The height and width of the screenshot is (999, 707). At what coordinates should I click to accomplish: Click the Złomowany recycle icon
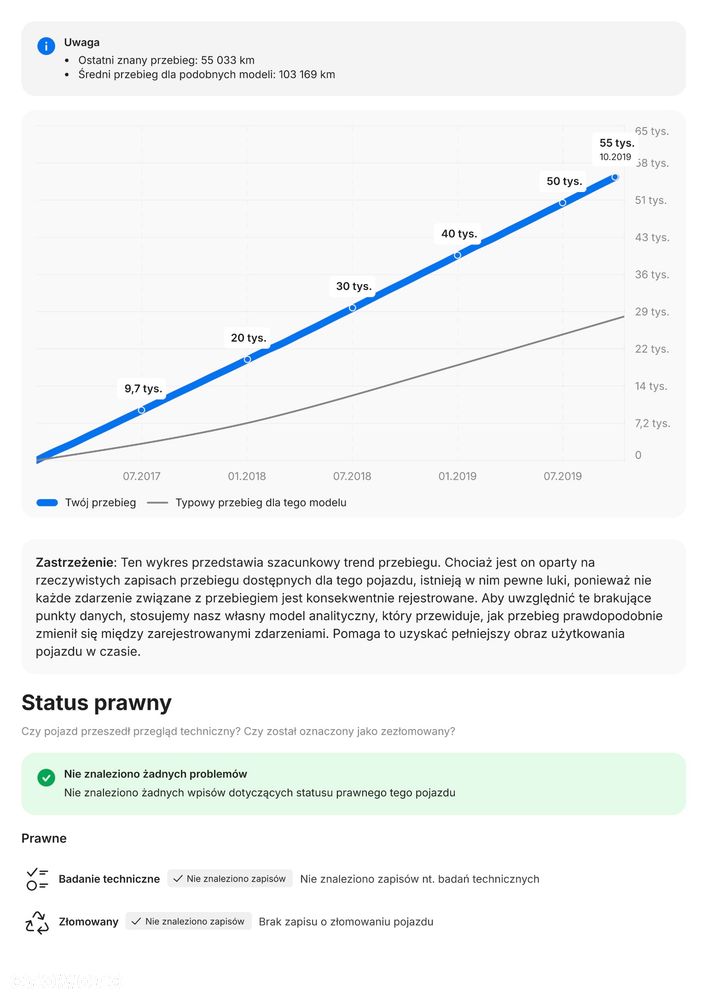click(x=37, y=922)
